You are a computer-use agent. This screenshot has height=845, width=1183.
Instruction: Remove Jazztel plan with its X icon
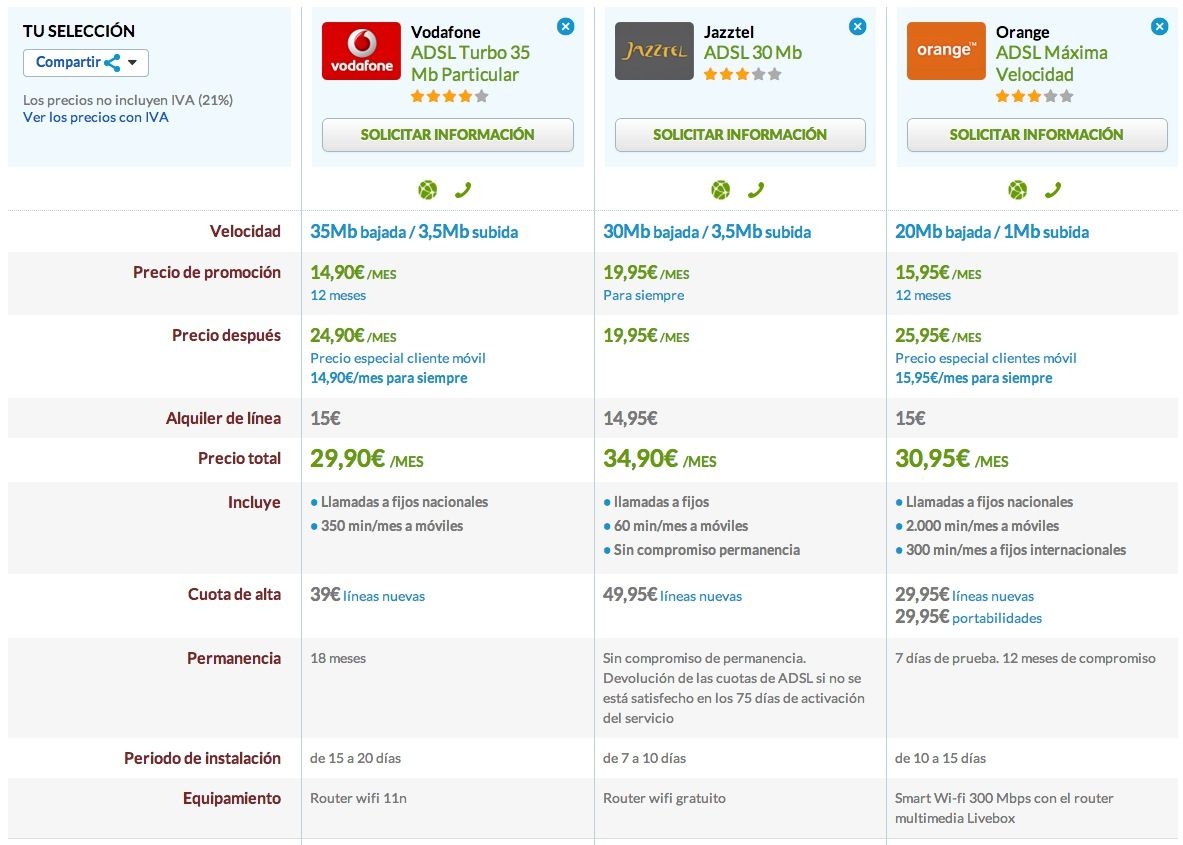point(857,26)
